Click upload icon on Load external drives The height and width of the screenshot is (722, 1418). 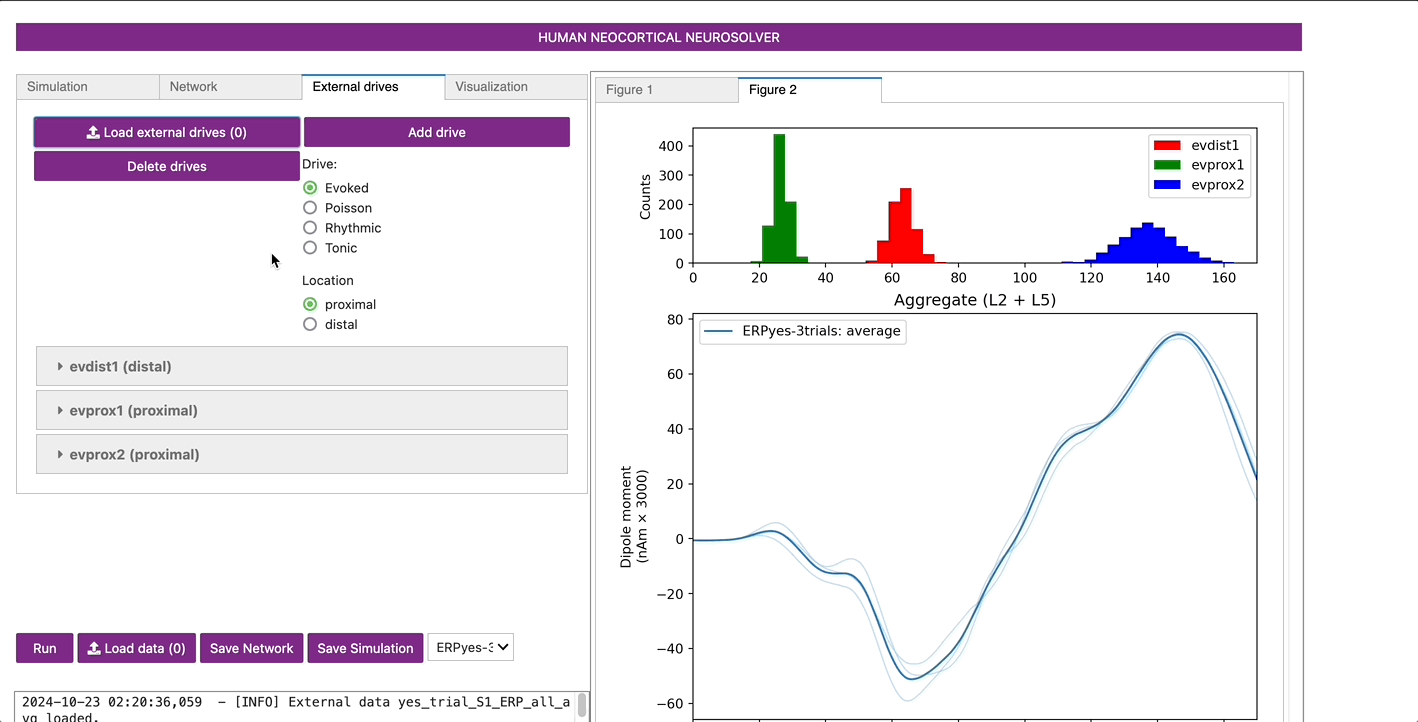[x=93, y=132]
